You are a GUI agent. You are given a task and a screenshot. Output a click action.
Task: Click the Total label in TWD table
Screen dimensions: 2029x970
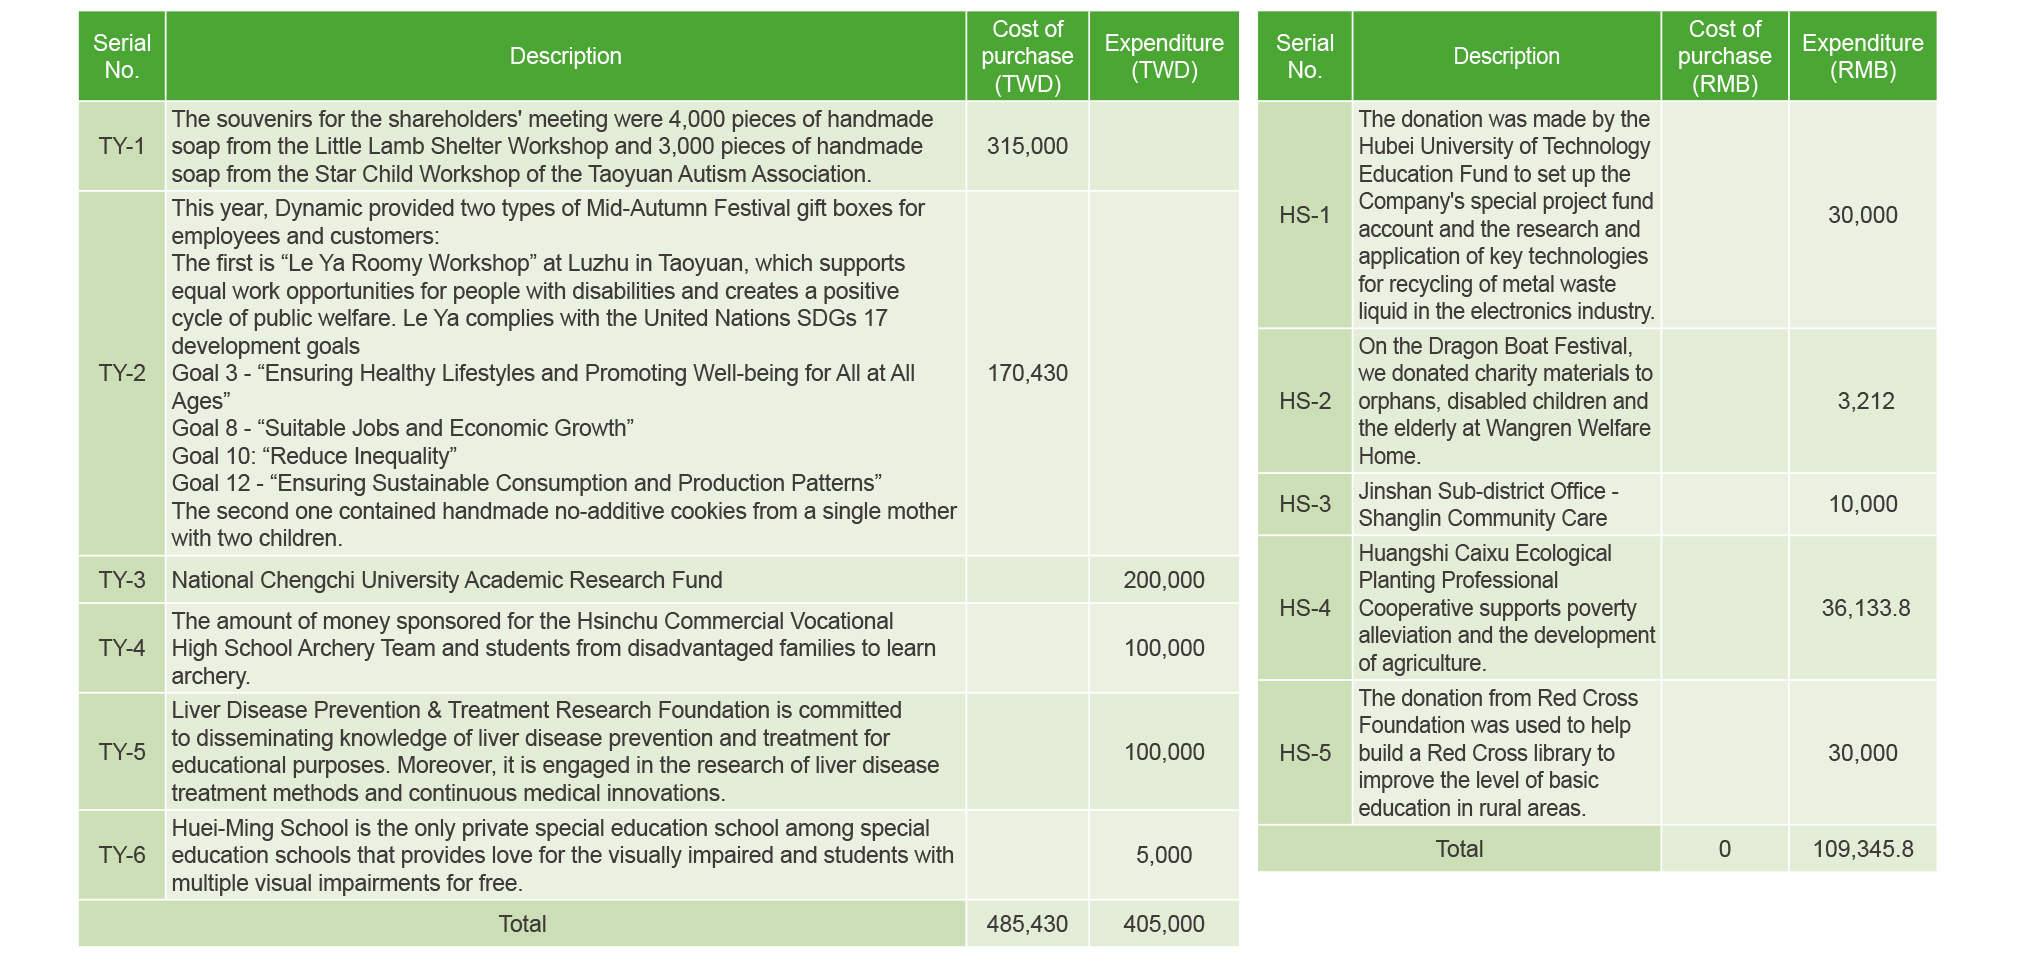[x=522, y=924]
